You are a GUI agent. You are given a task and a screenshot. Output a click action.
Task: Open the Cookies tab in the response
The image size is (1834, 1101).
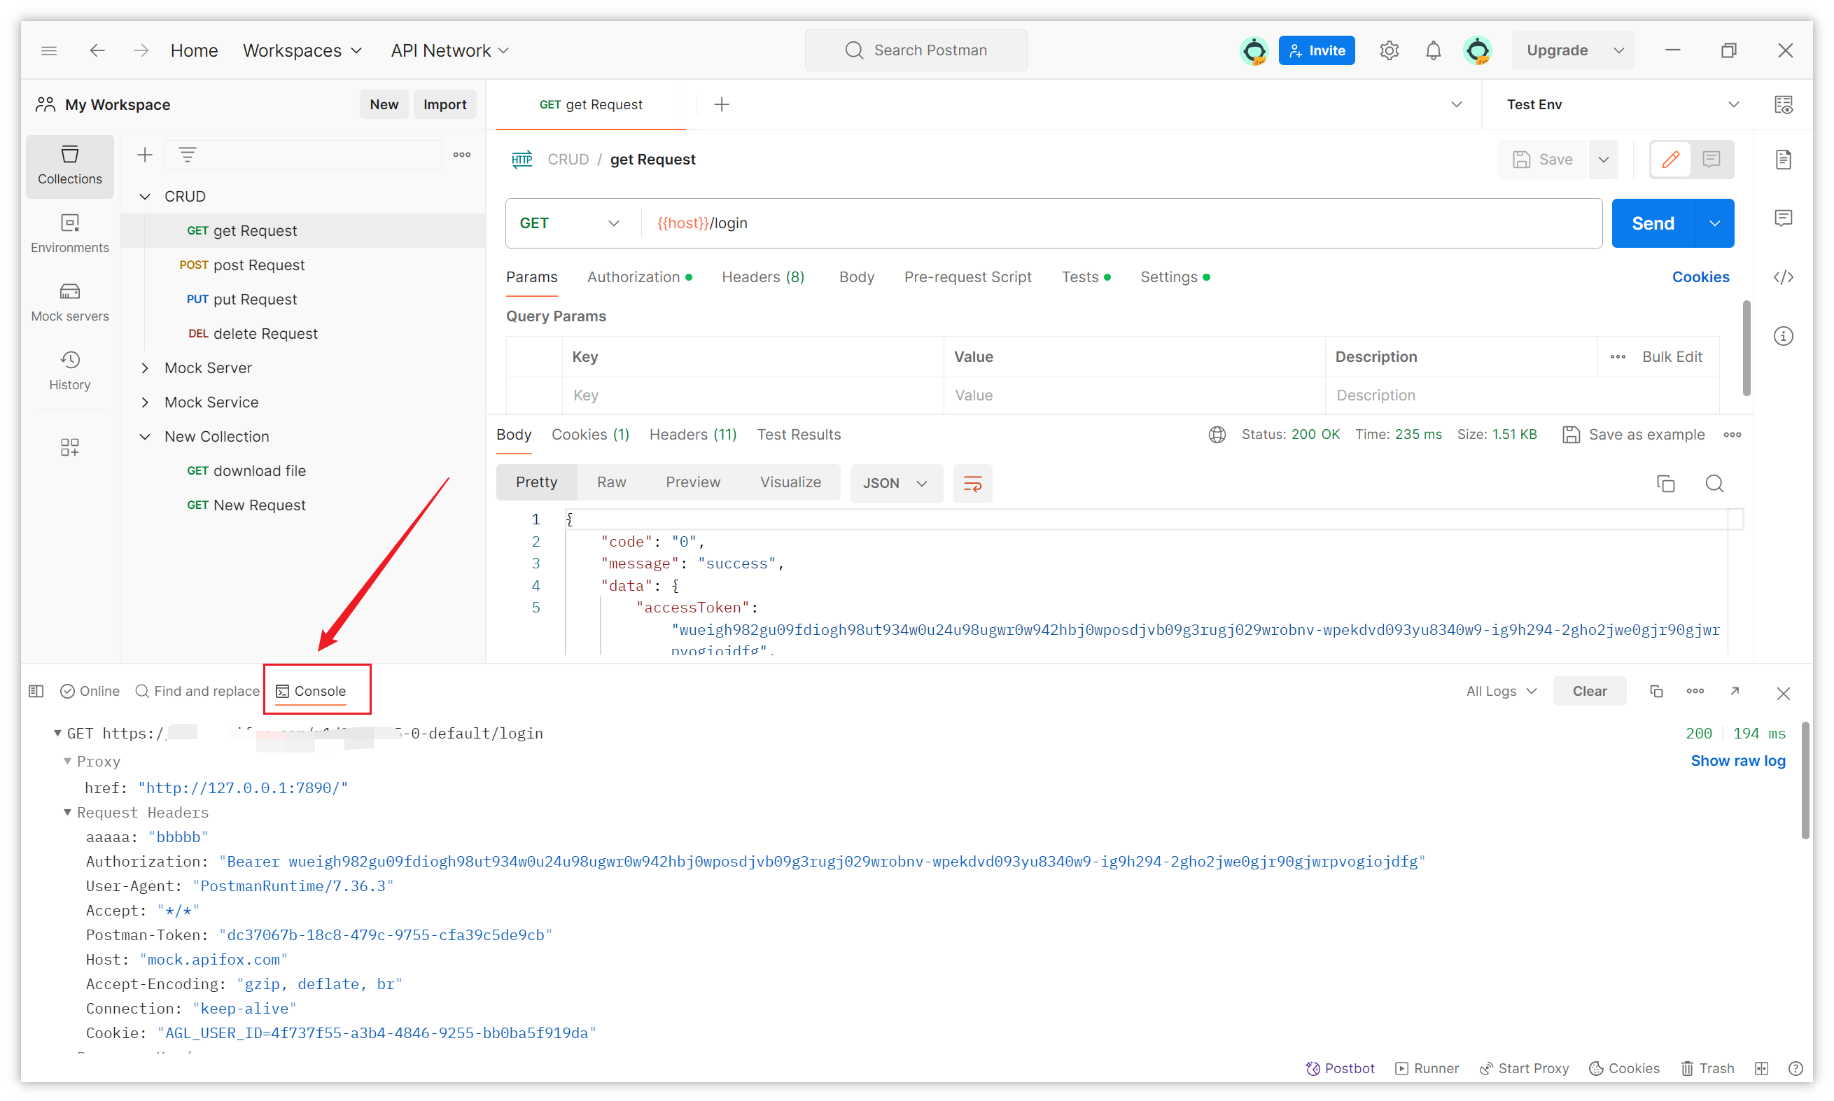pyautogui.click(x=589, y=434)
